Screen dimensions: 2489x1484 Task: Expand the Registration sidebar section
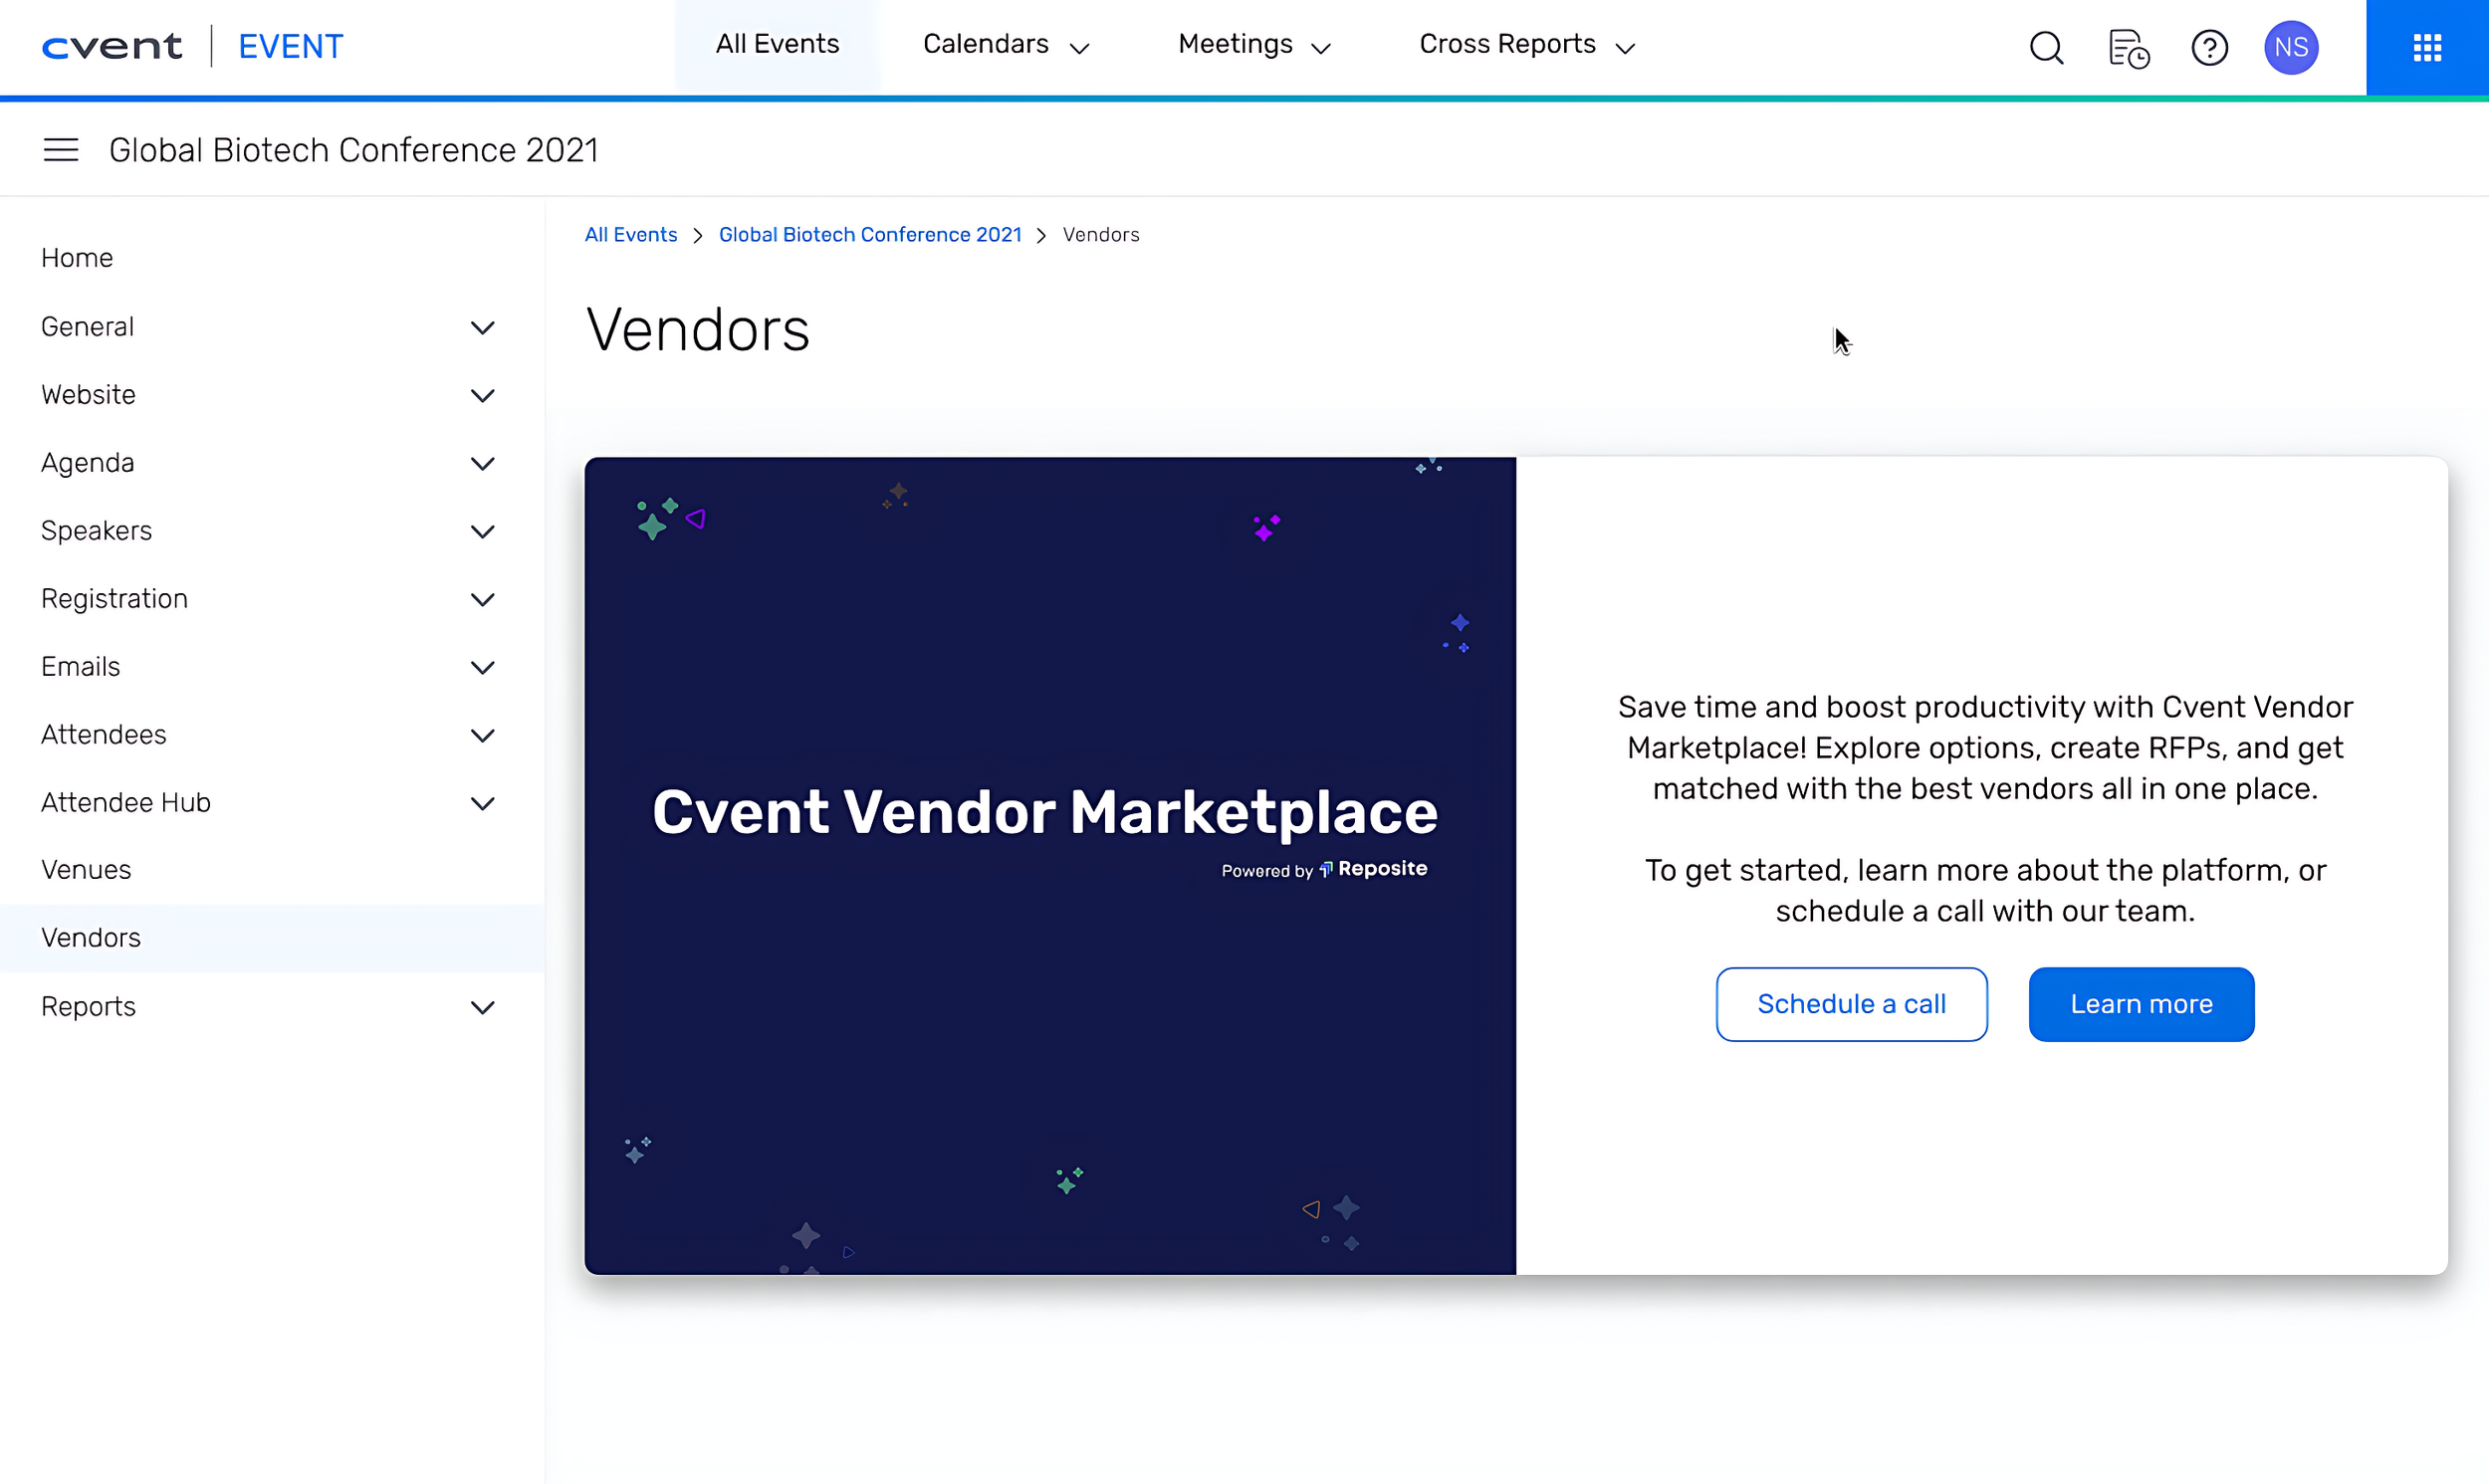click(x=482, y=599)
